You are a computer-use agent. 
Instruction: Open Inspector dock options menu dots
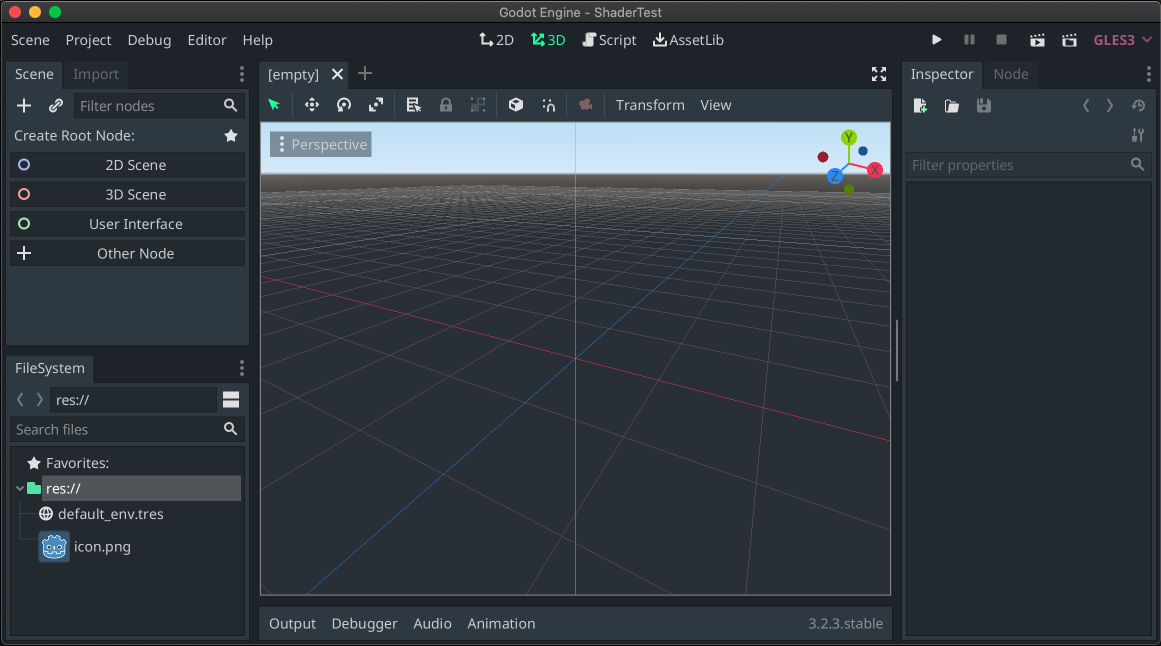tap(1148, 74)
